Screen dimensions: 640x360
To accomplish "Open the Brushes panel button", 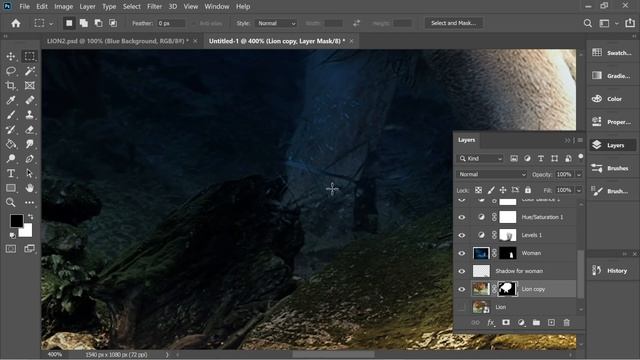I will click(612, 168).
